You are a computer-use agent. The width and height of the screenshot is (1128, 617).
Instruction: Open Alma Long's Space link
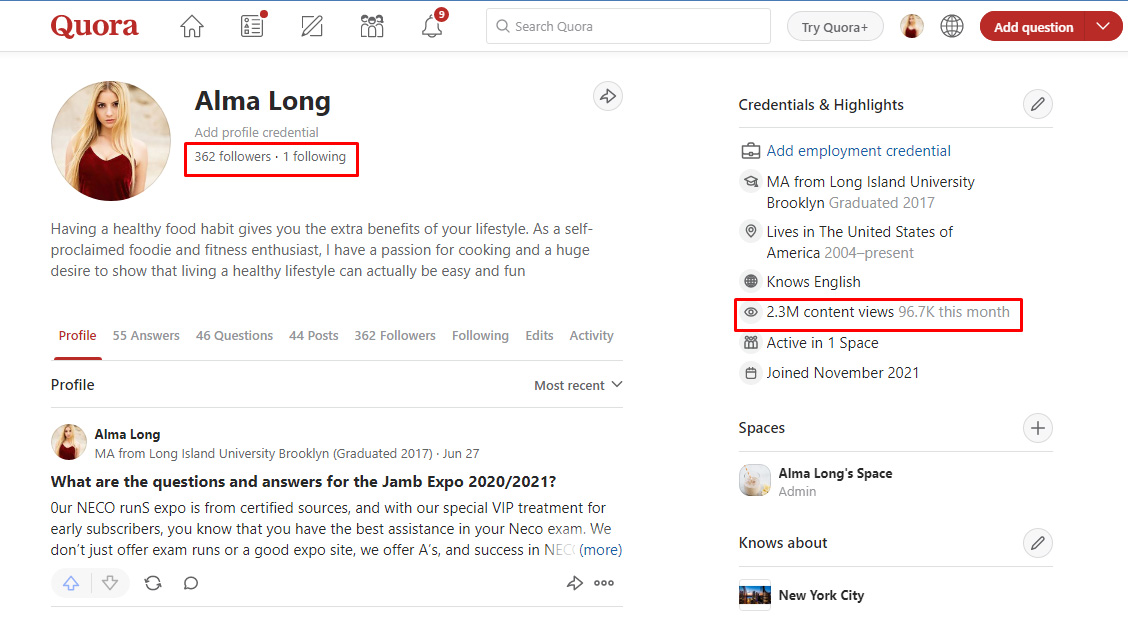[835, 473]
